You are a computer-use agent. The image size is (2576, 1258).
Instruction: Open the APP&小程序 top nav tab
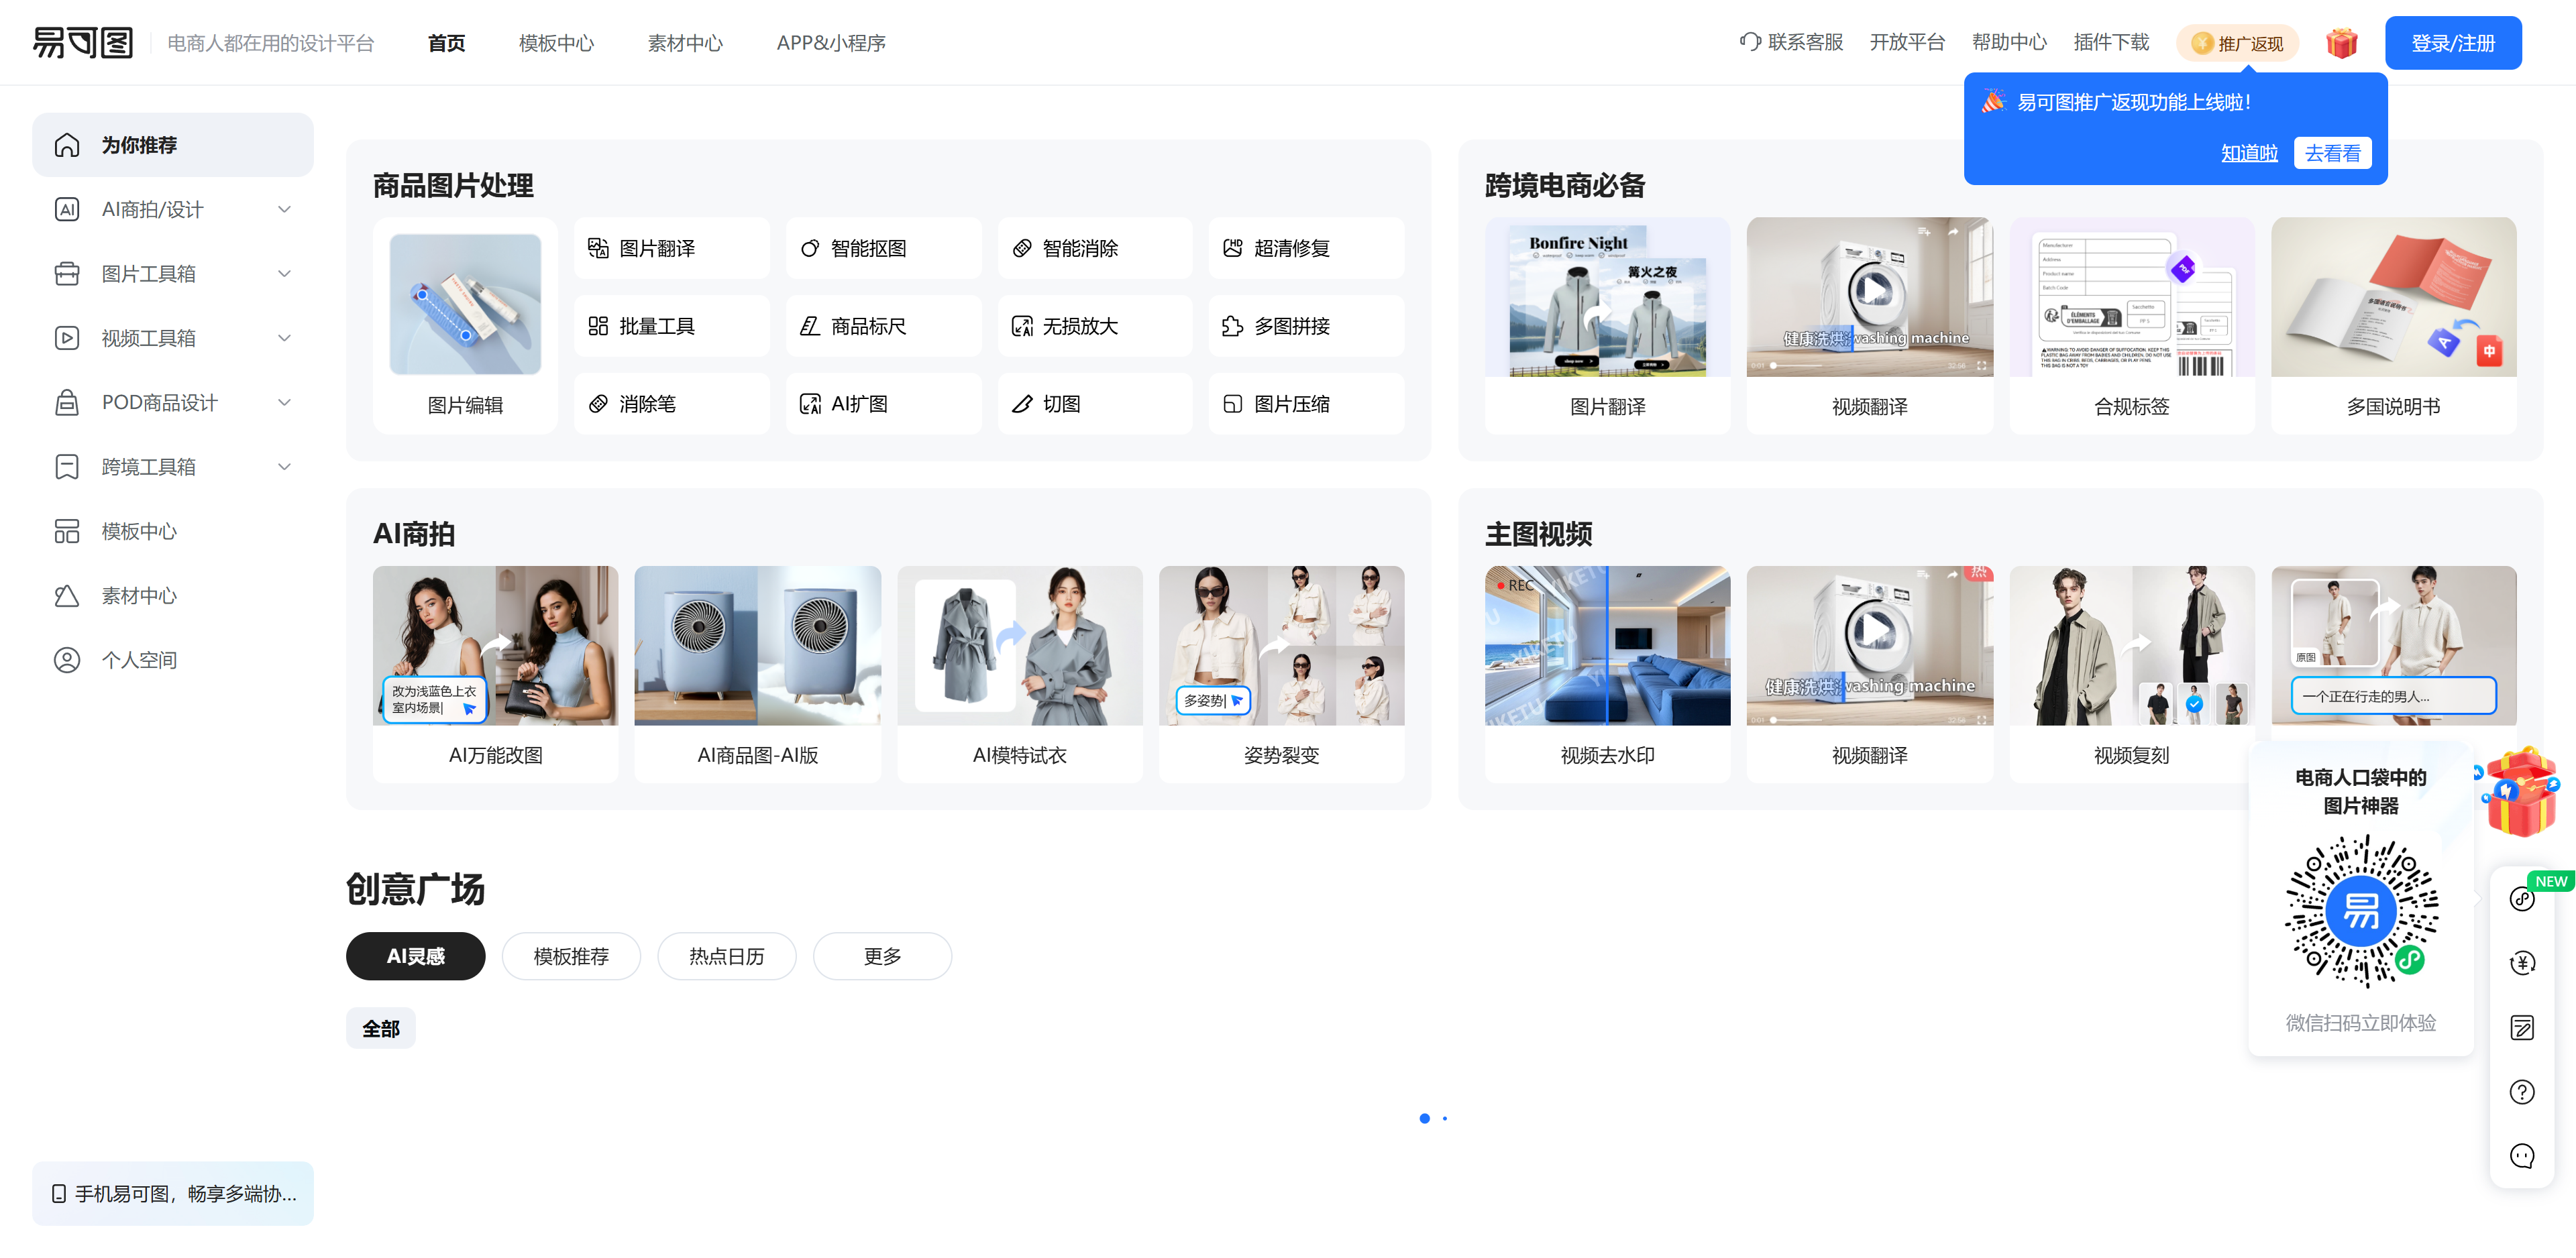click(x=830, y=43)
